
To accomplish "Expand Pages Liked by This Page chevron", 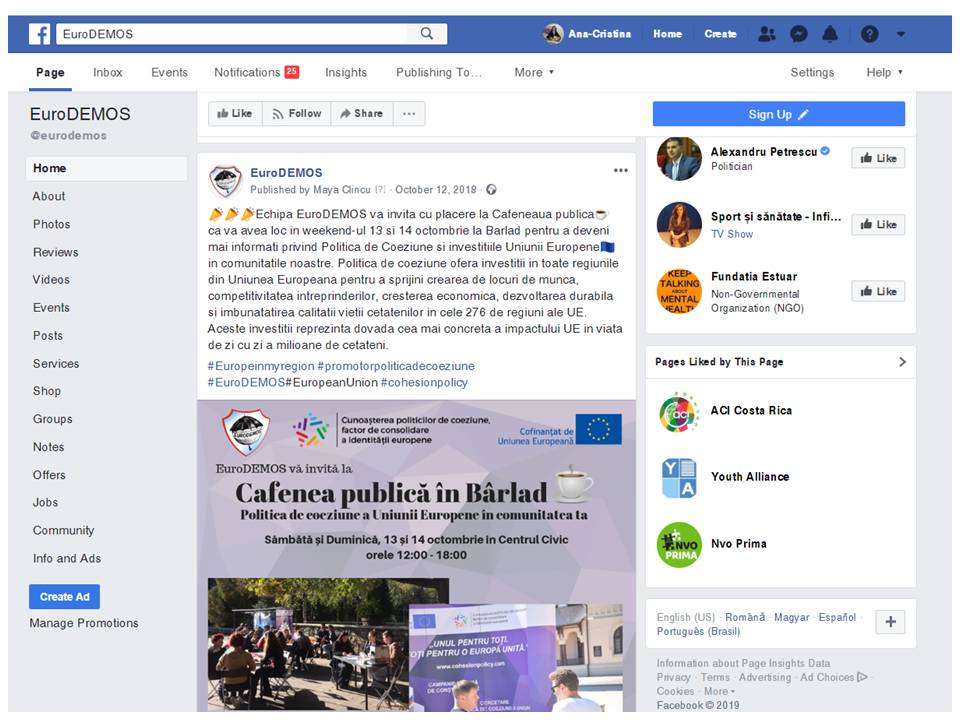I will pos(902,362).
